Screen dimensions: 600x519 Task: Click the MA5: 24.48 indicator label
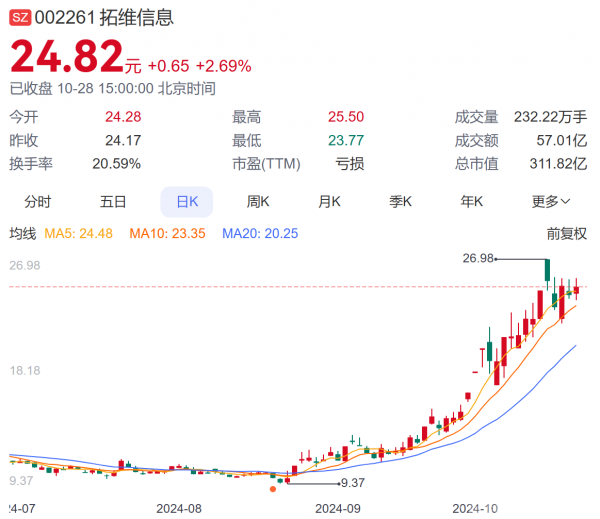(78, 233)
